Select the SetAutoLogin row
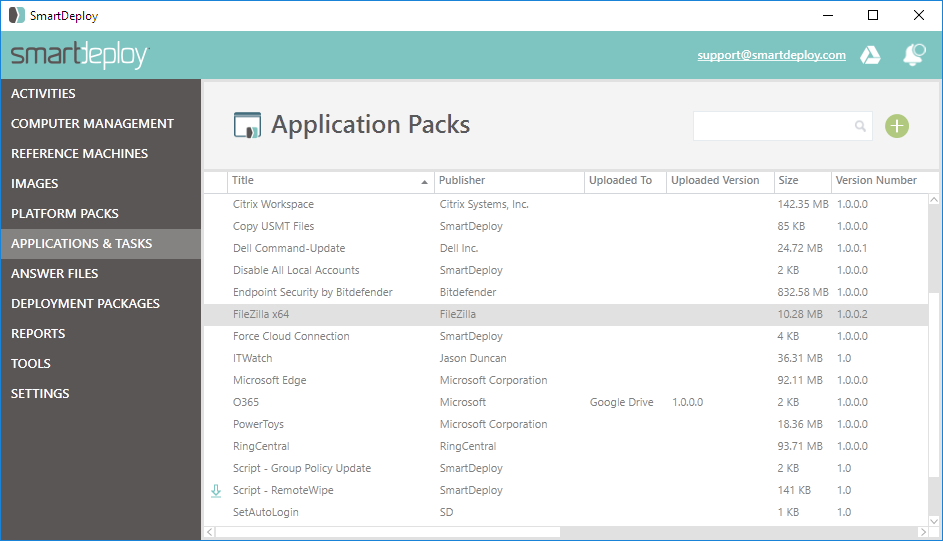 pos(566,512)
